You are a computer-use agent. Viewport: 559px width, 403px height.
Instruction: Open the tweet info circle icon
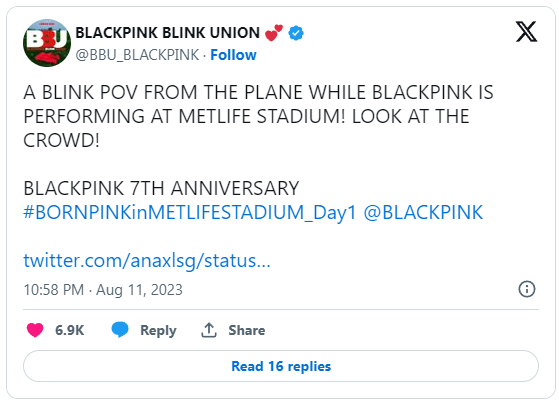coord(527,289)
